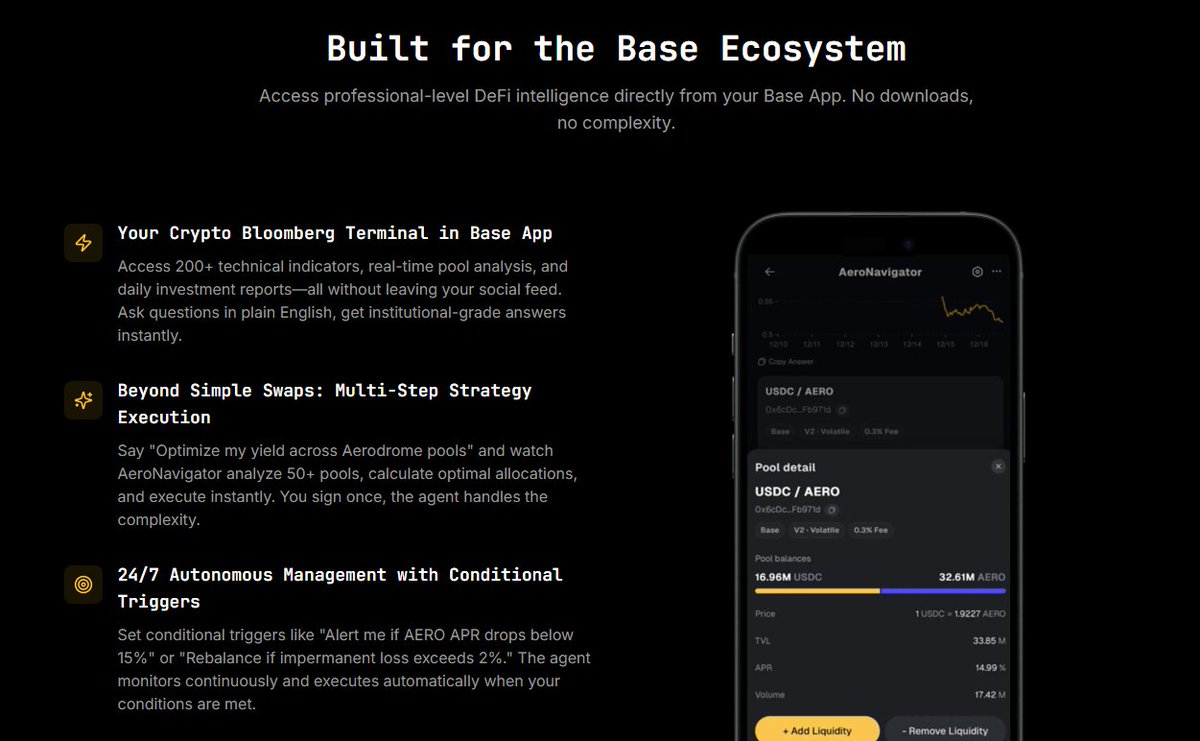Image resolution: width=1200 pixels, height=741 pixels.
Task: Tap the Copy Answer icon under the chart
Action: pos(761,362)
